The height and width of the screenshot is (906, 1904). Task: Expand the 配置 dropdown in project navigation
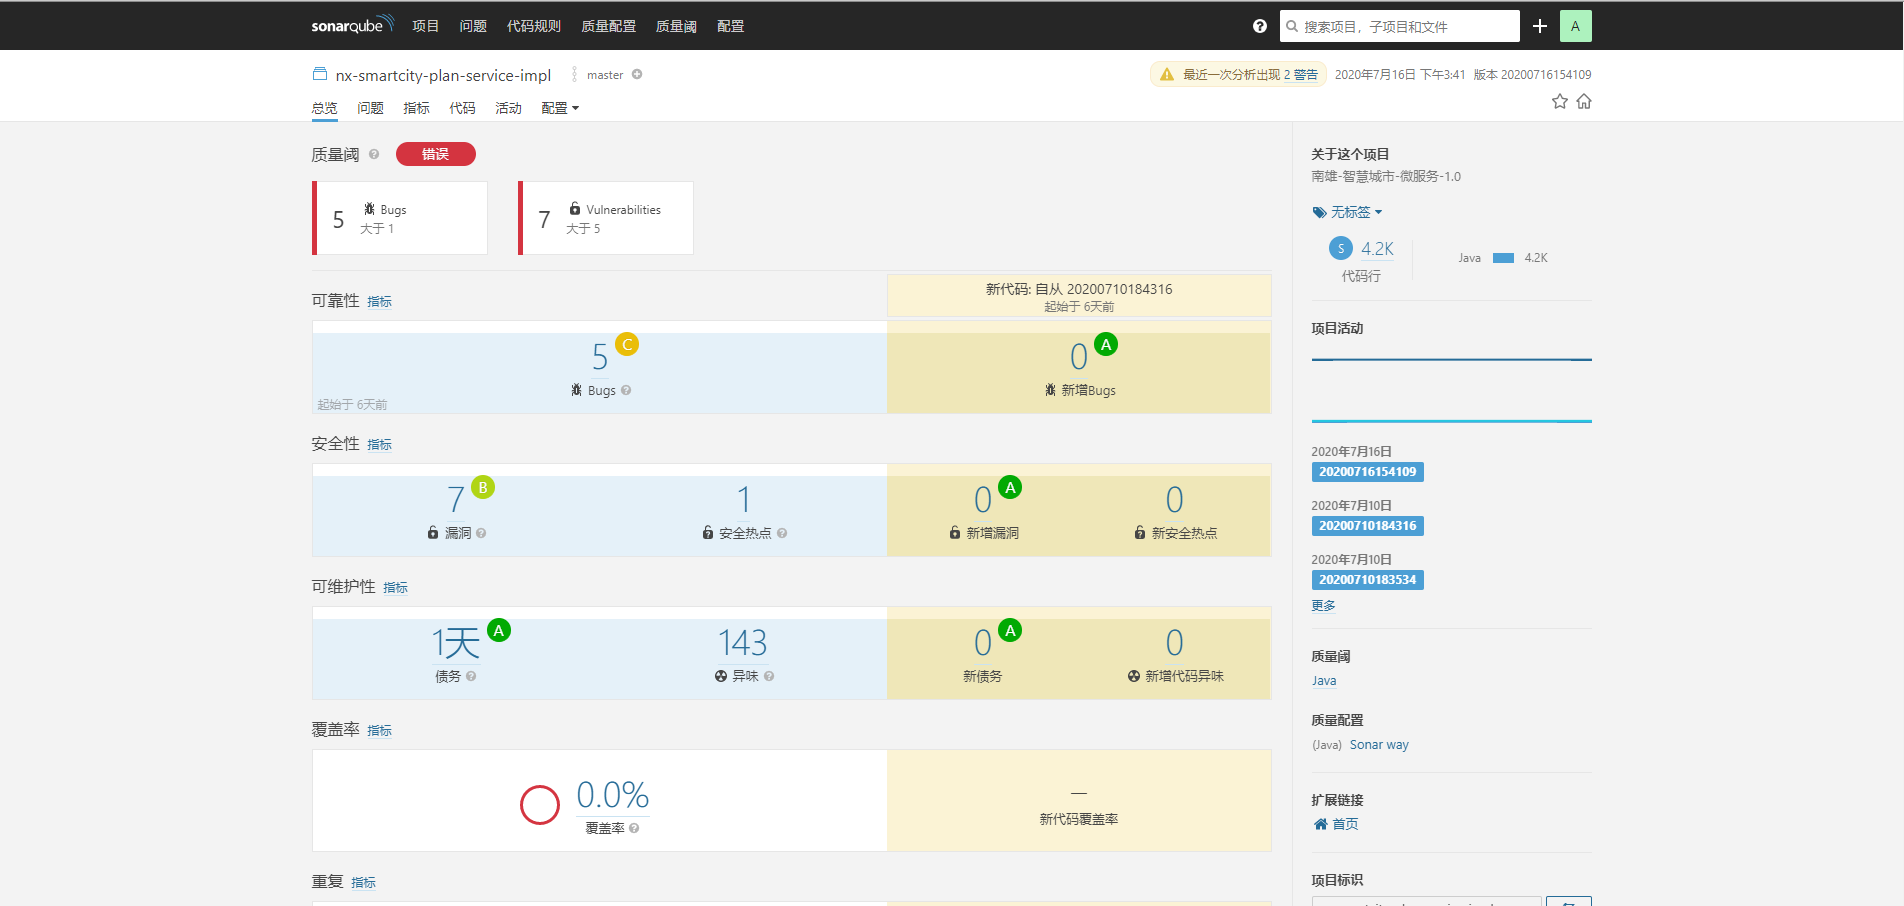[x=560, y=108]
